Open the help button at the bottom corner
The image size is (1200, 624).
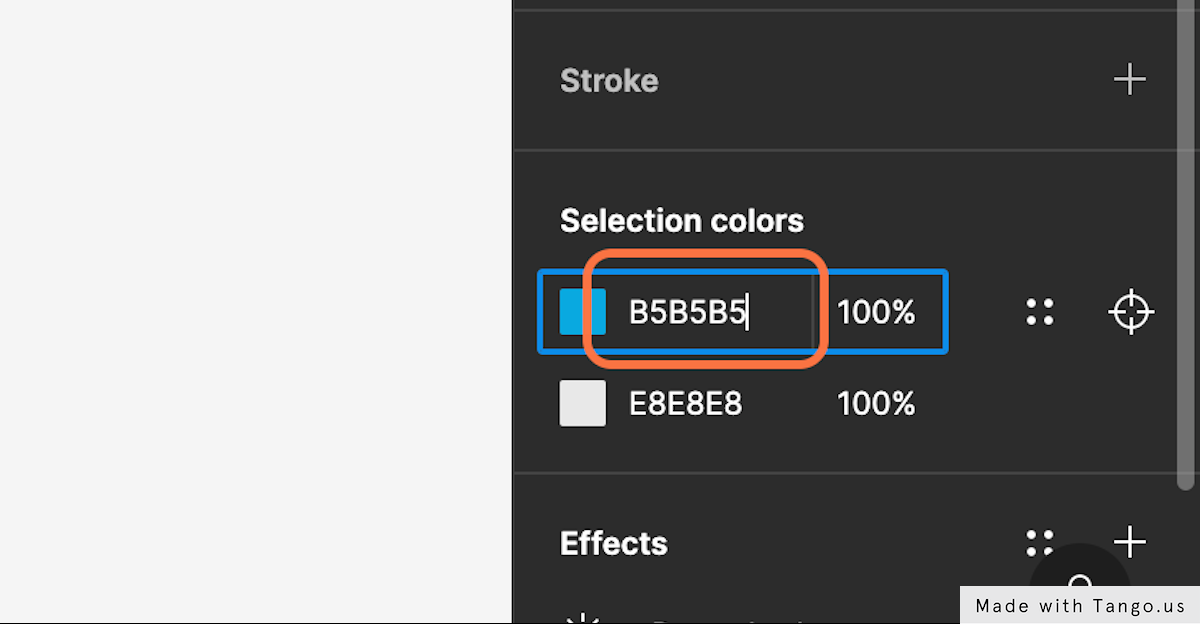(1080, 583)
